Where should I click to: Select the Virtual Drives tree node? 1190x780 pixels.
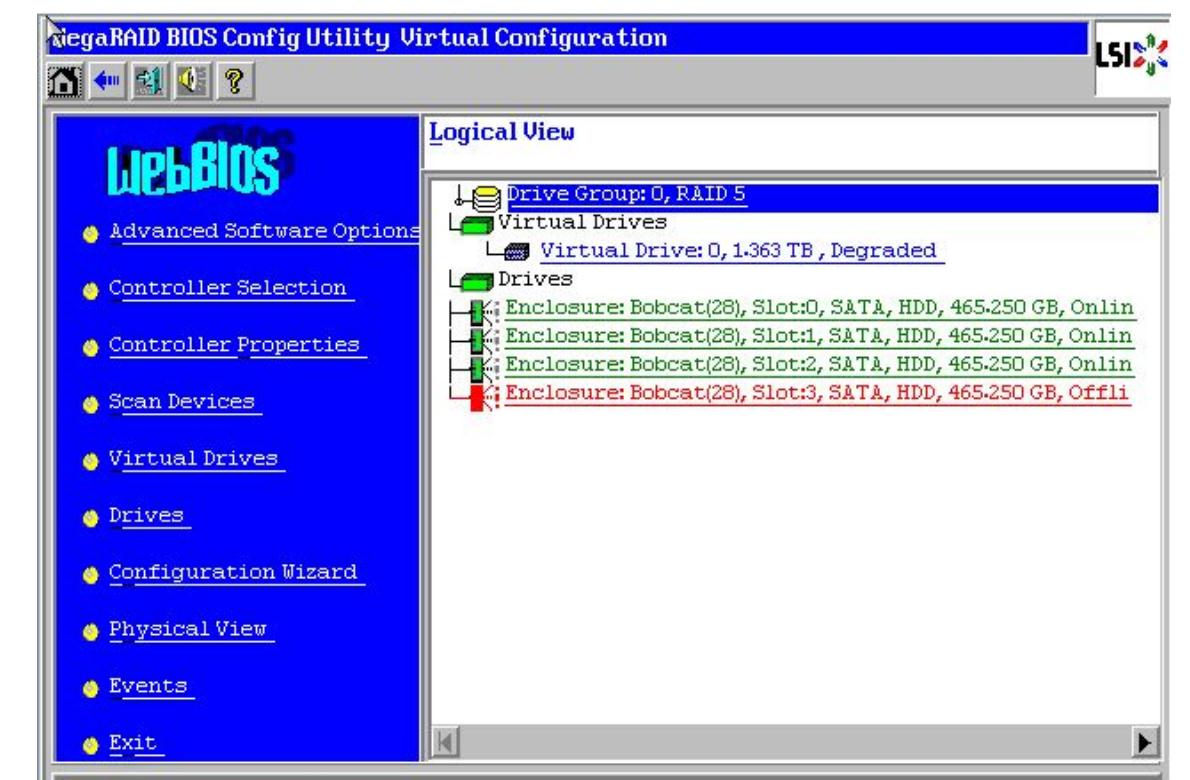click(582, 222)
